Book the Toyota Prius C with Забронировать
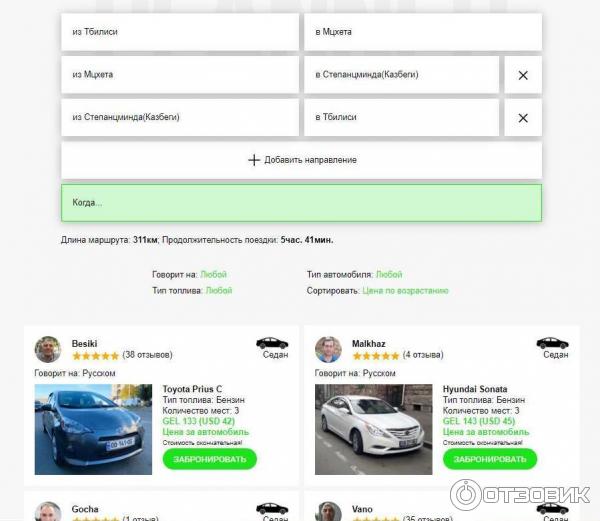 pyautogui.click(x=210, y=459)
